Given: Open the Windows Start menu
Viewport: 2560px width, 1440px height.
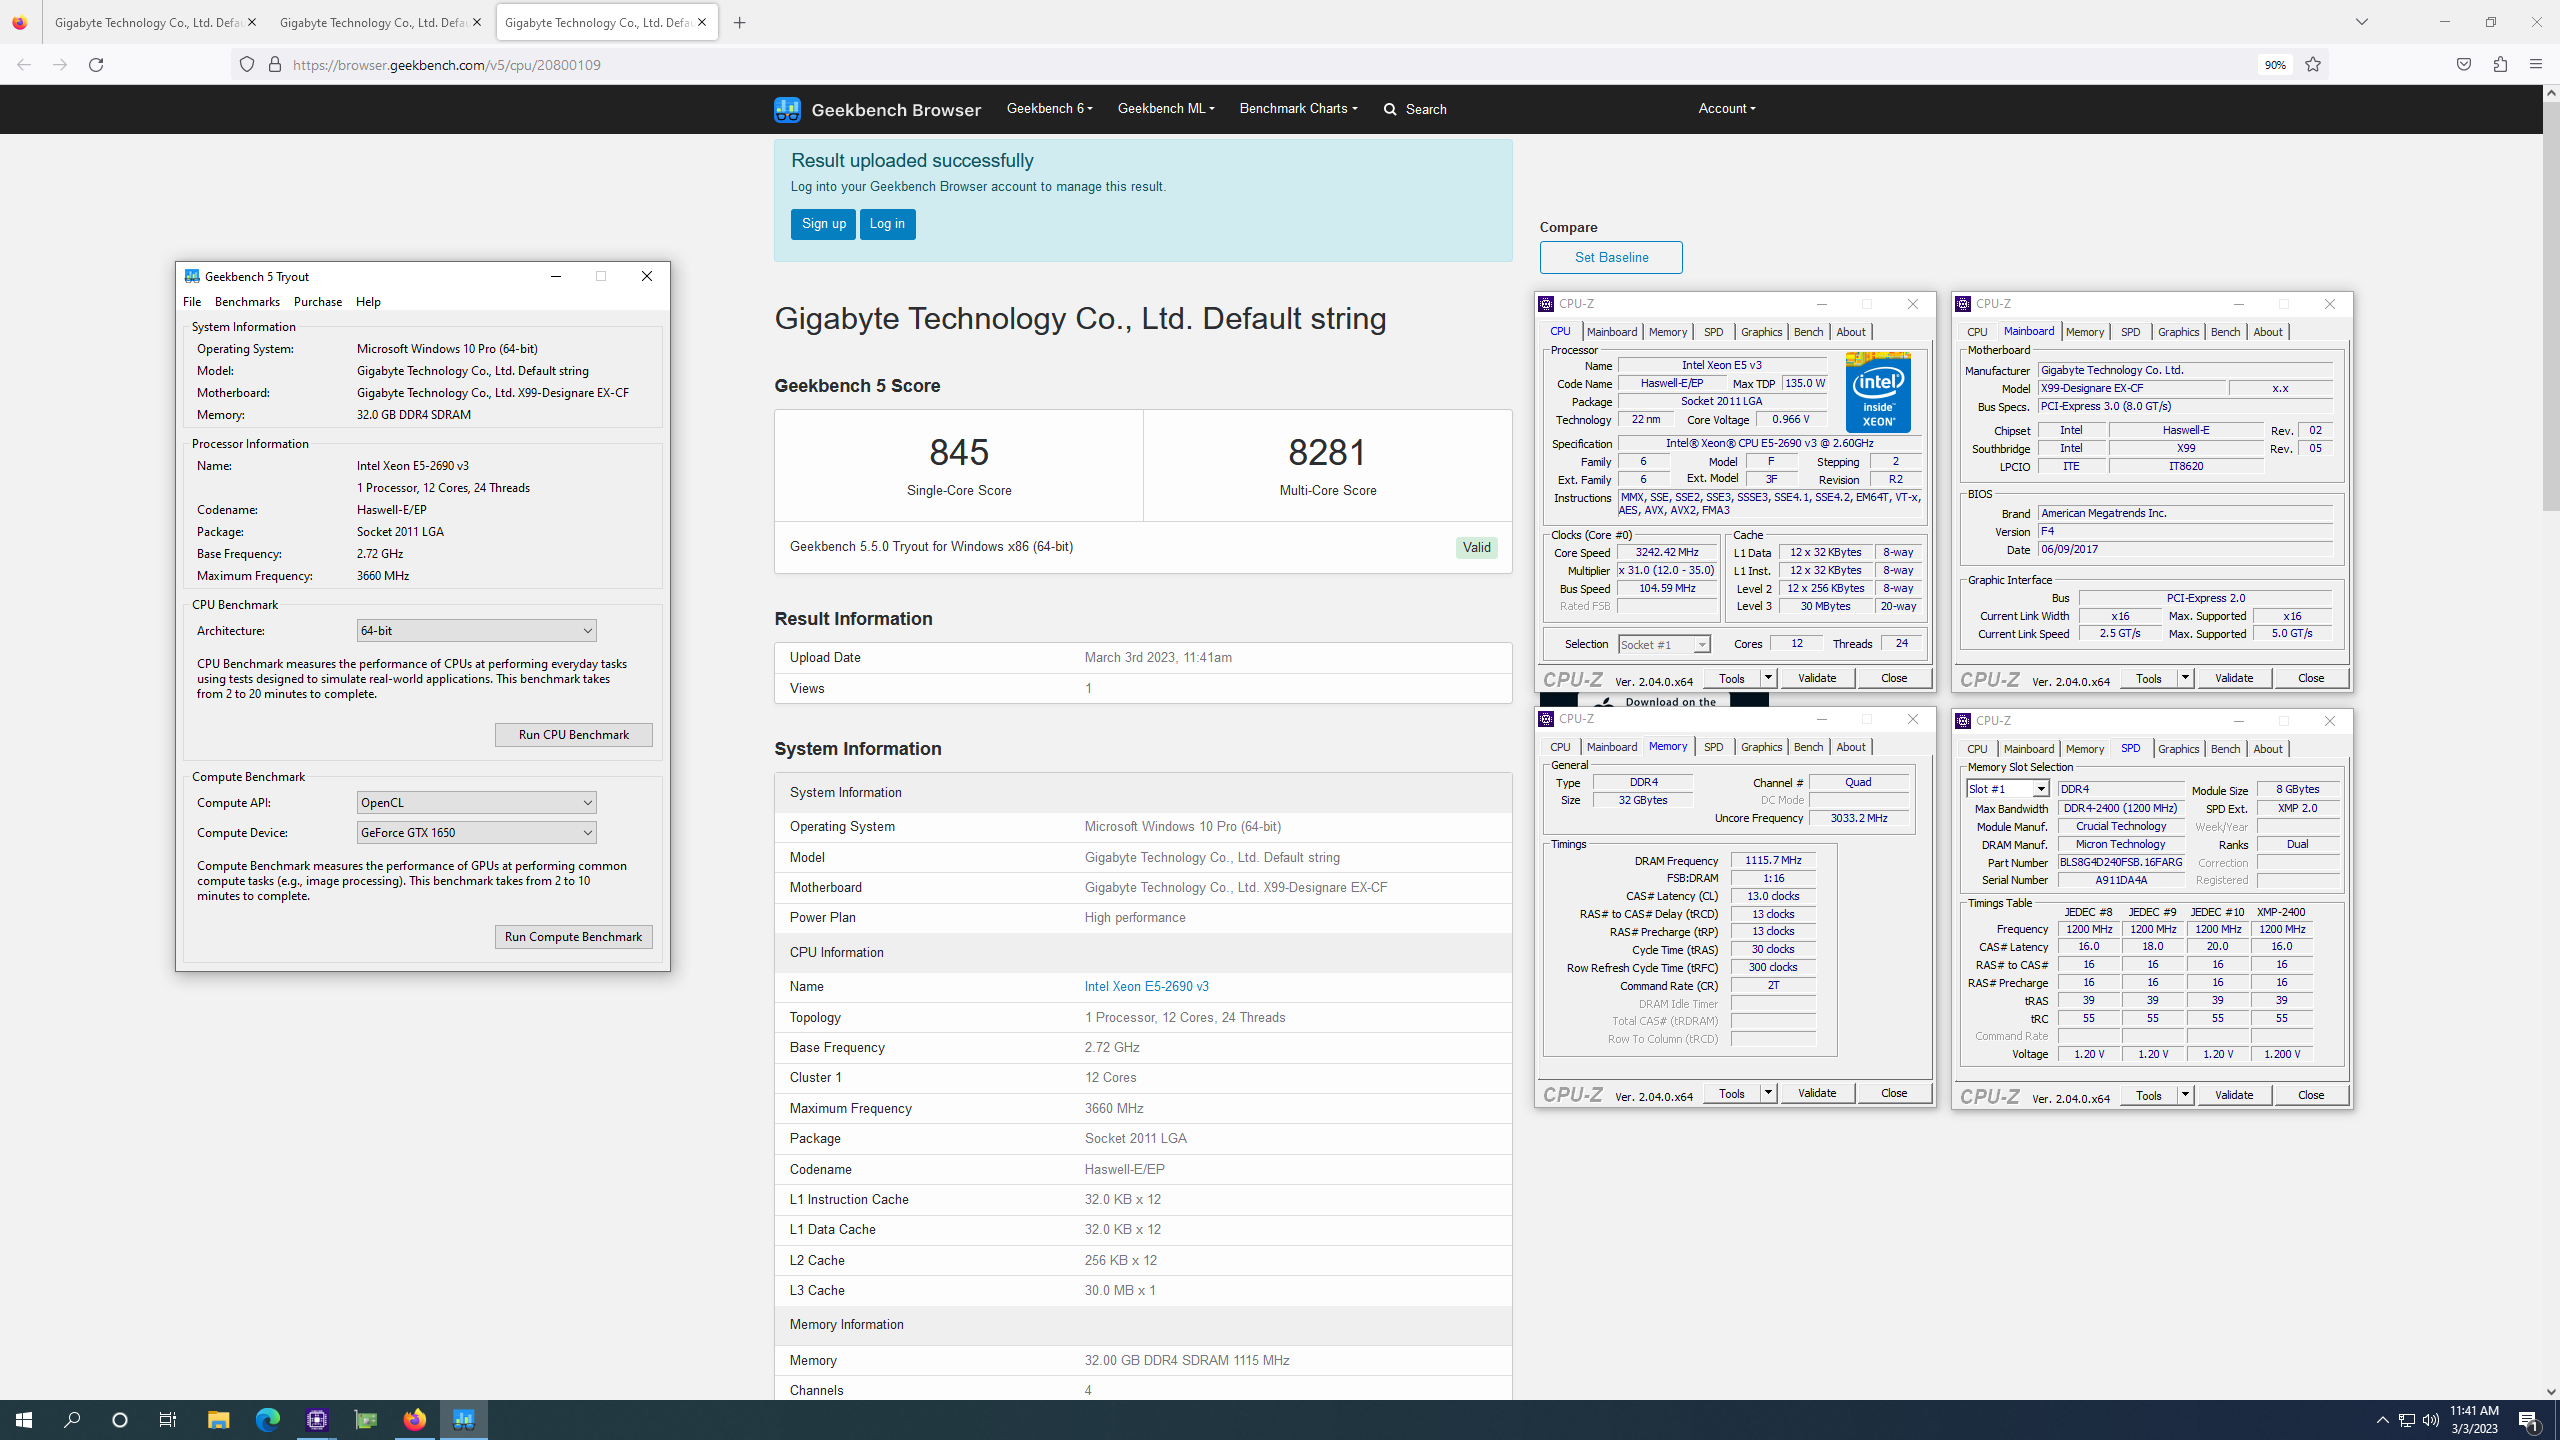Looking at the screenshot, I should (24, 1420).
